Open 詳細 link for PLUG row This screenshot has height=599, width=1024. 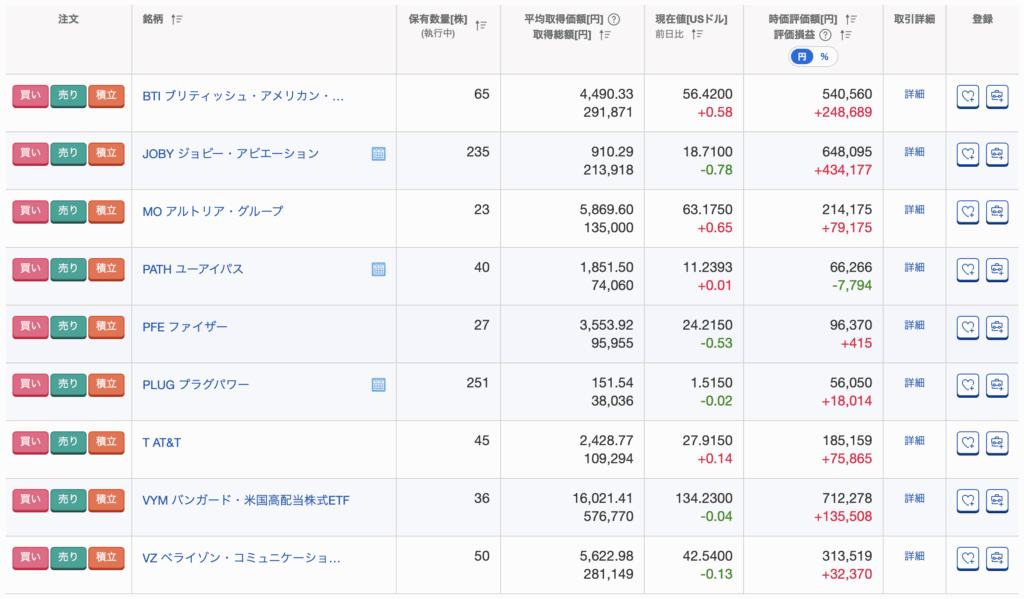click(914, 383)
